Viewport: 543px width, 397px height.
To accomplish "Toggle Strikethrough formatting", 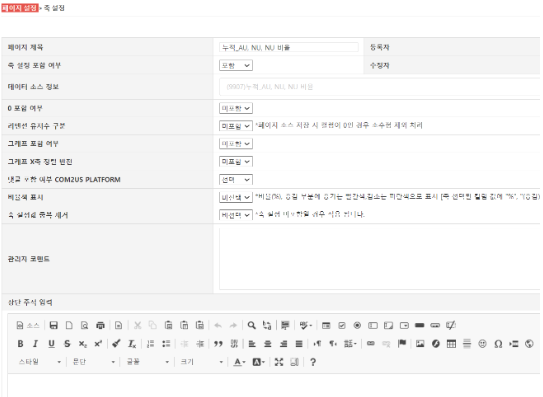I will pos(67,344).
